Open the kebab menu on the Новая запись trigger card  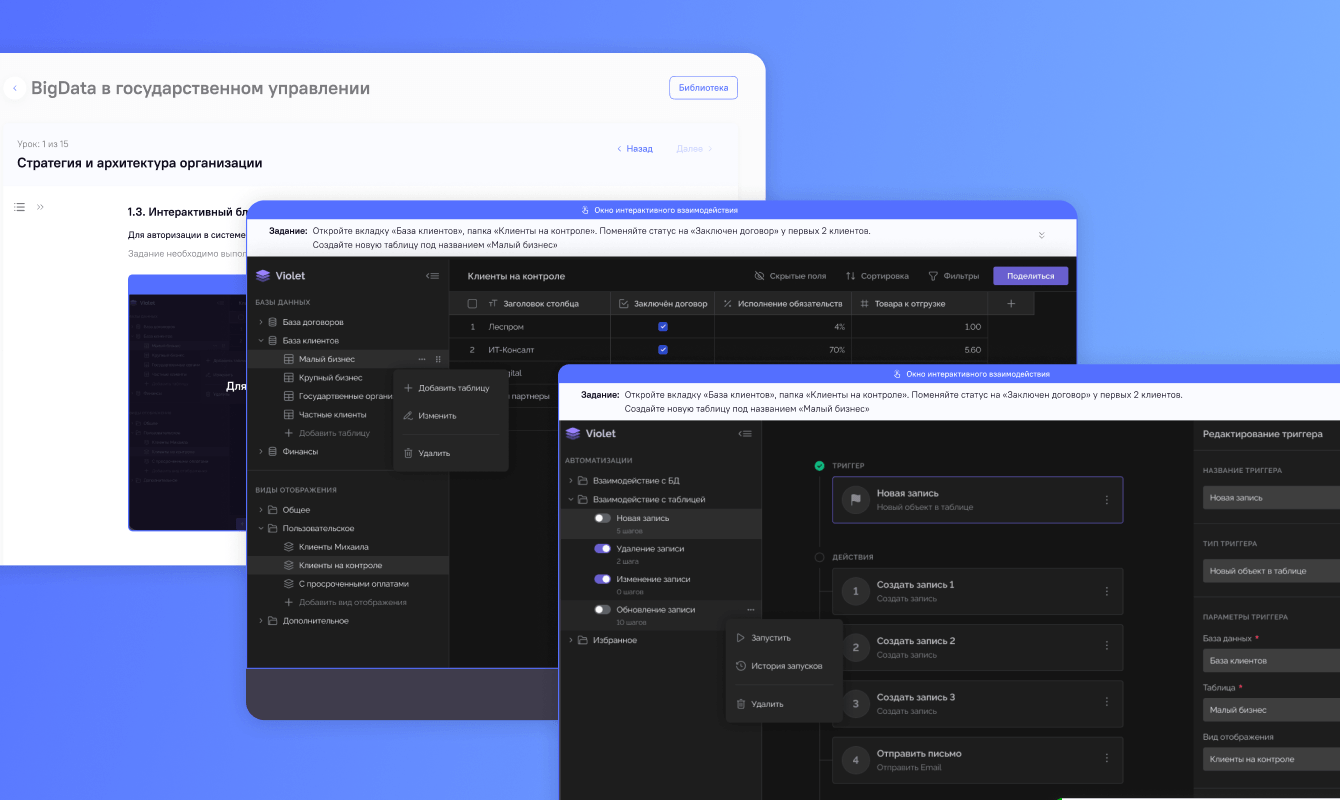pos(1106,500)
